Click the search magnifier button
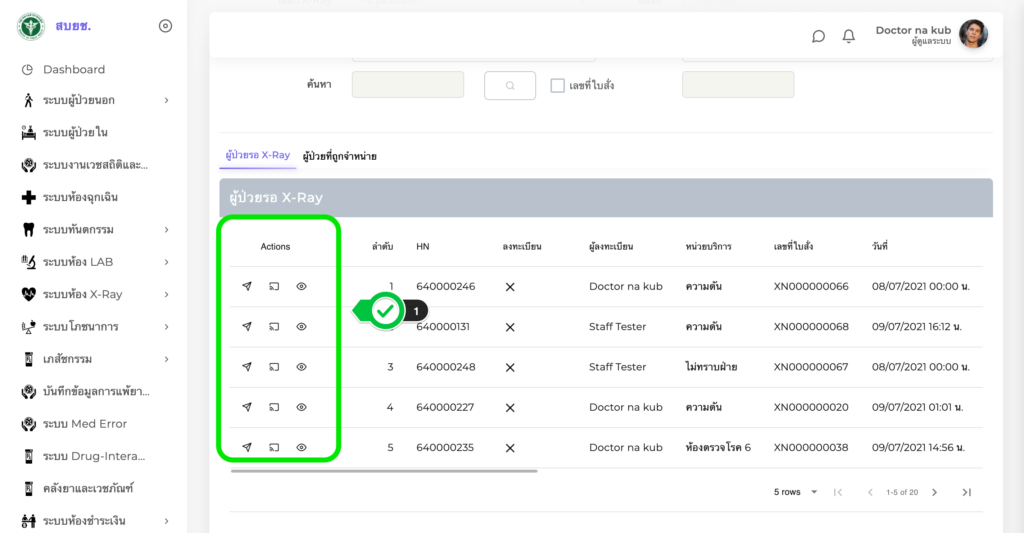 click(x=510, y=86)
